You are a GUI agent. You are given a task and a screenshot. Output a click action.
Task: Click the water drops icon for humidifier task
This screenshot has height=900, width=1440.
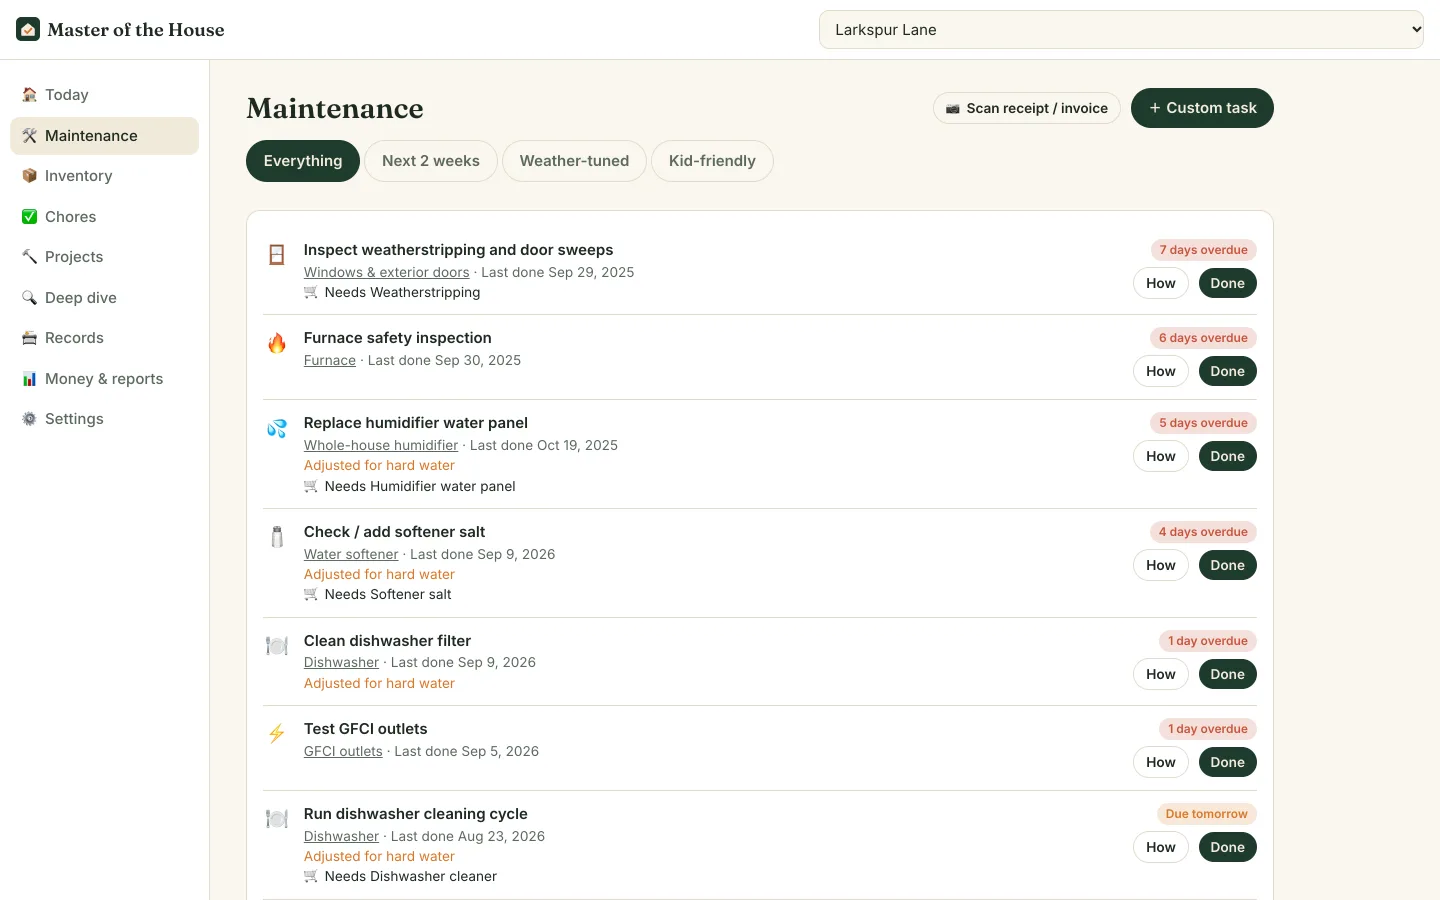click(277, 428)
